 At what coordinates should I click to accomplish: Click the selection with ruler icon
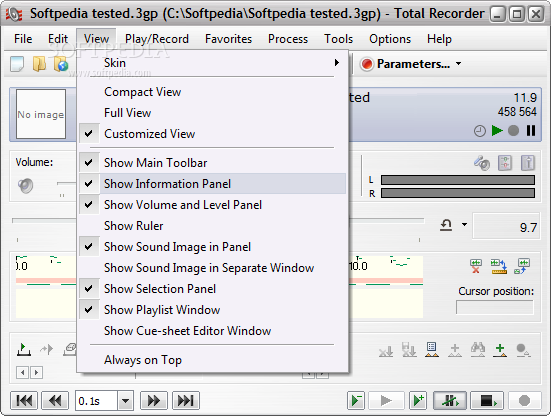(x=499, y=266)
